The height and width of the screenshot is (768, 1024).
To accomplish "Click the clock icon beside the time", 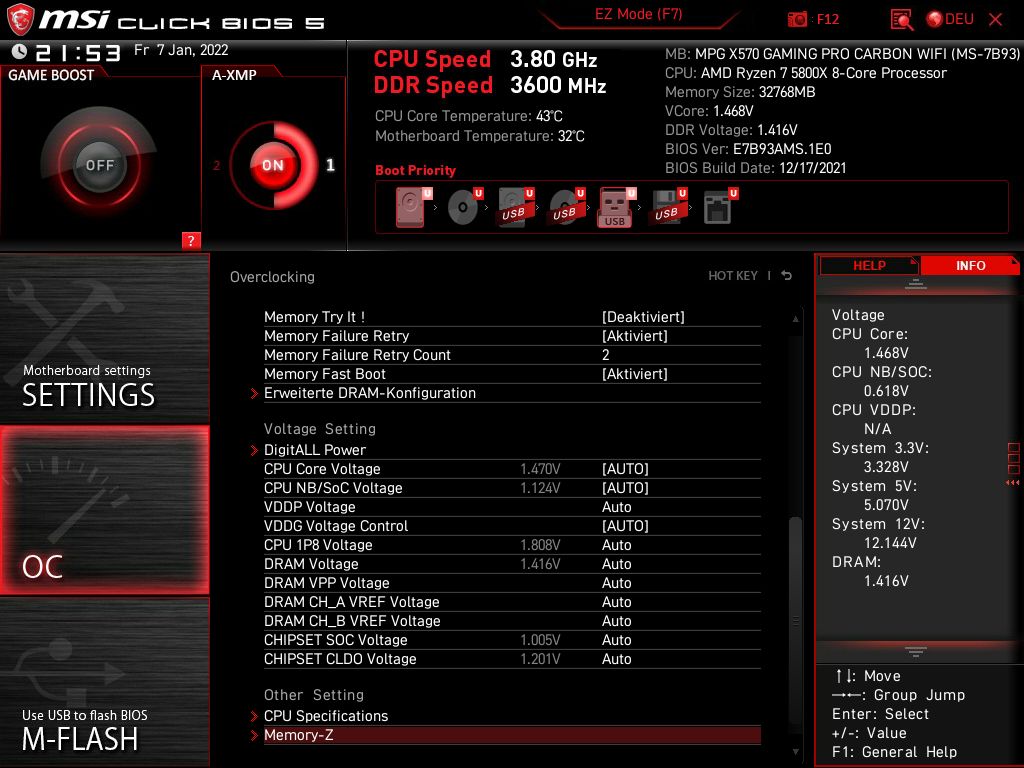I will click(x=19, y=51).
